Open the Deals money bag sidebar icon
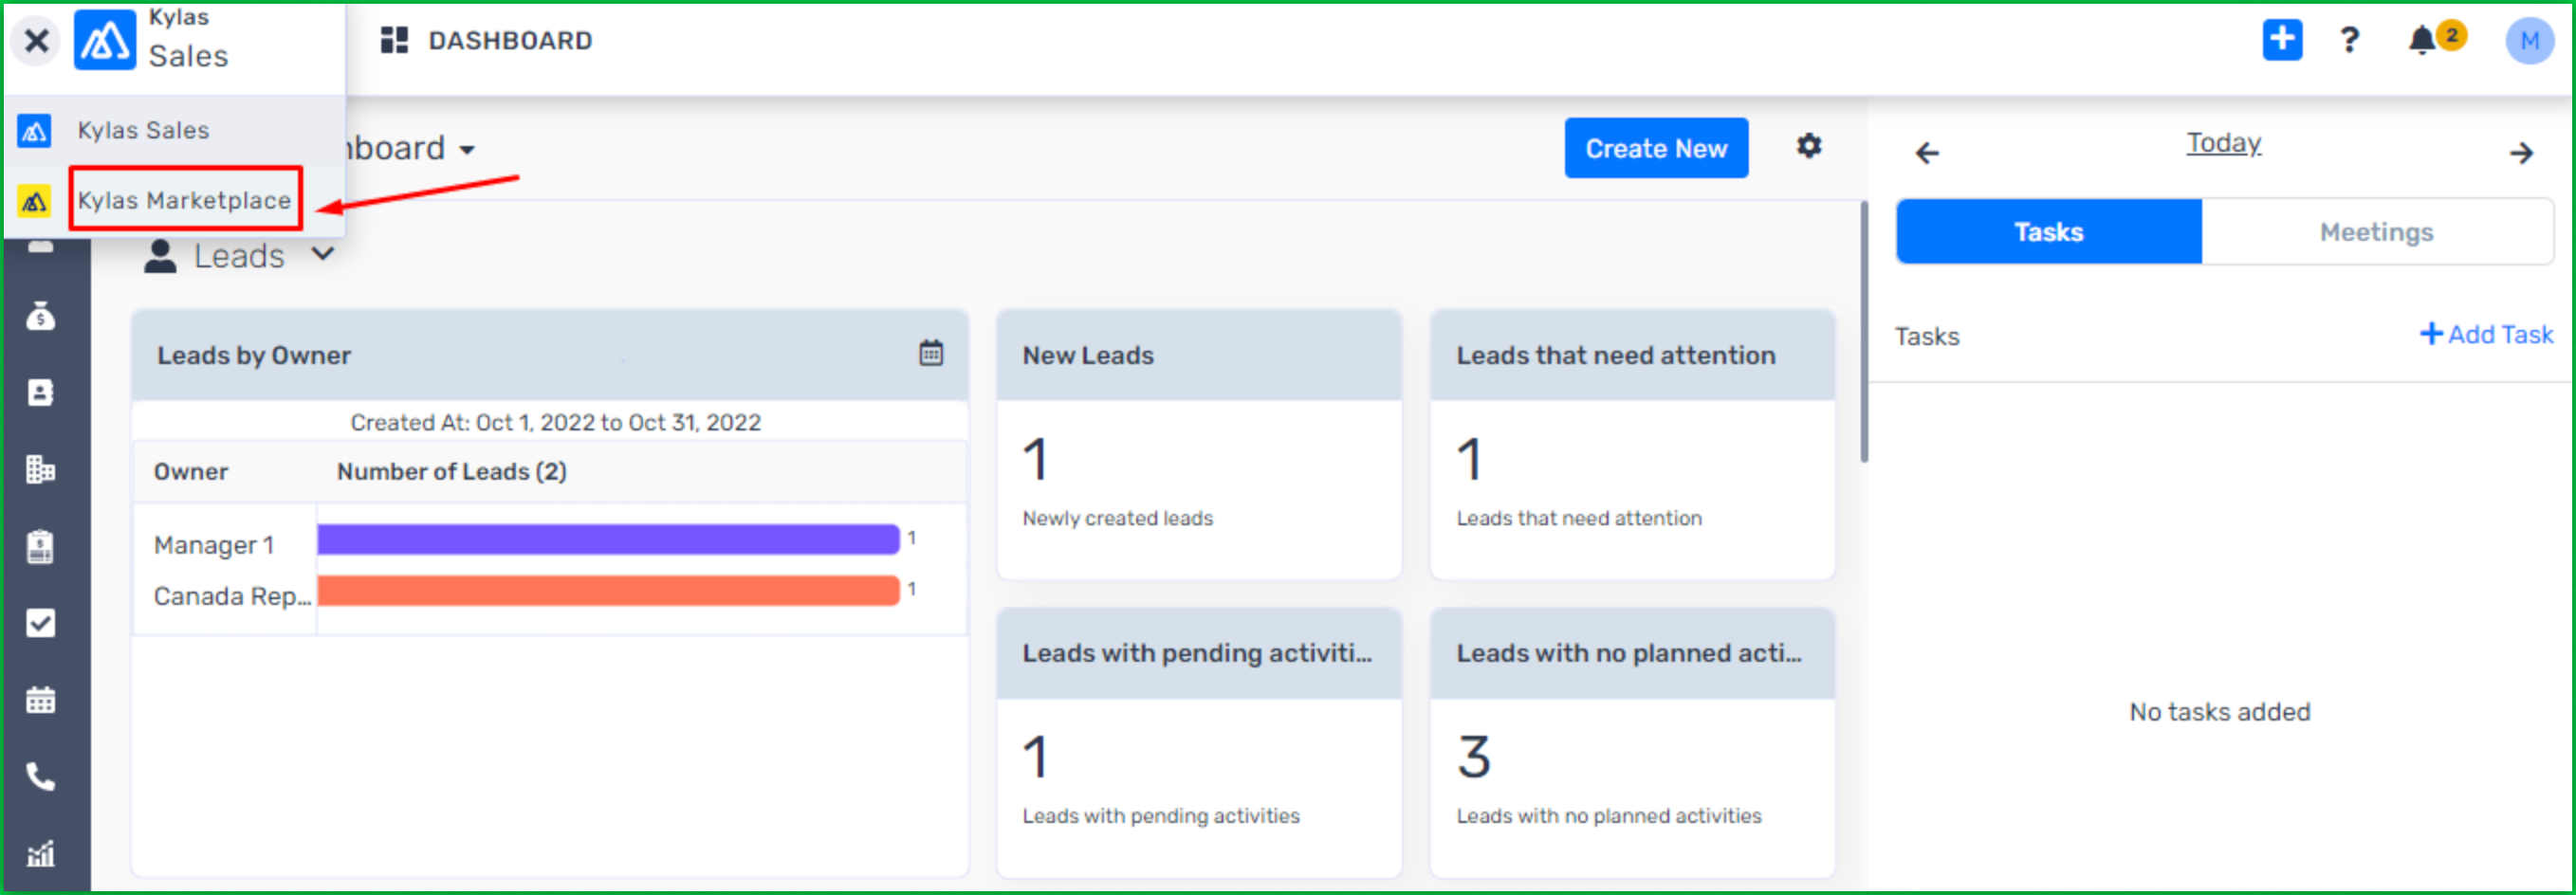Screen dimensions: 2576x895 tap(40, 316)
